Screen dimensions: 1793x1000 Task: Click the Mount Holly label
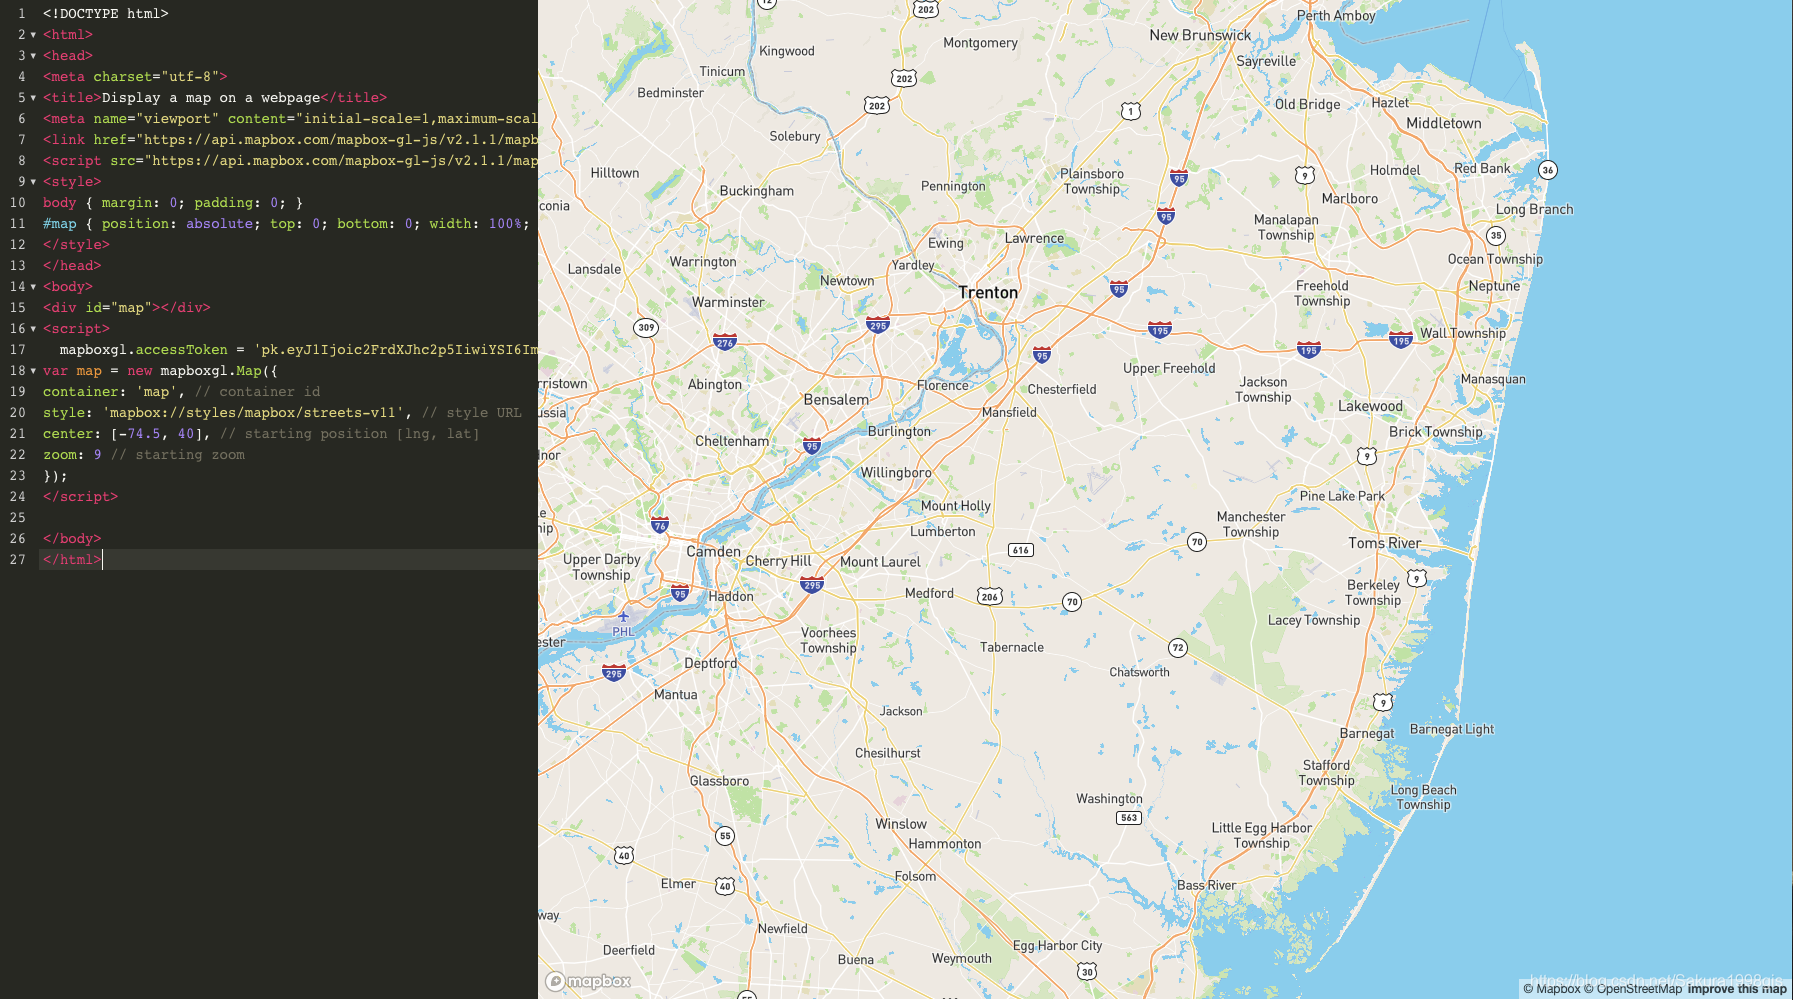[x=956, y=506]
